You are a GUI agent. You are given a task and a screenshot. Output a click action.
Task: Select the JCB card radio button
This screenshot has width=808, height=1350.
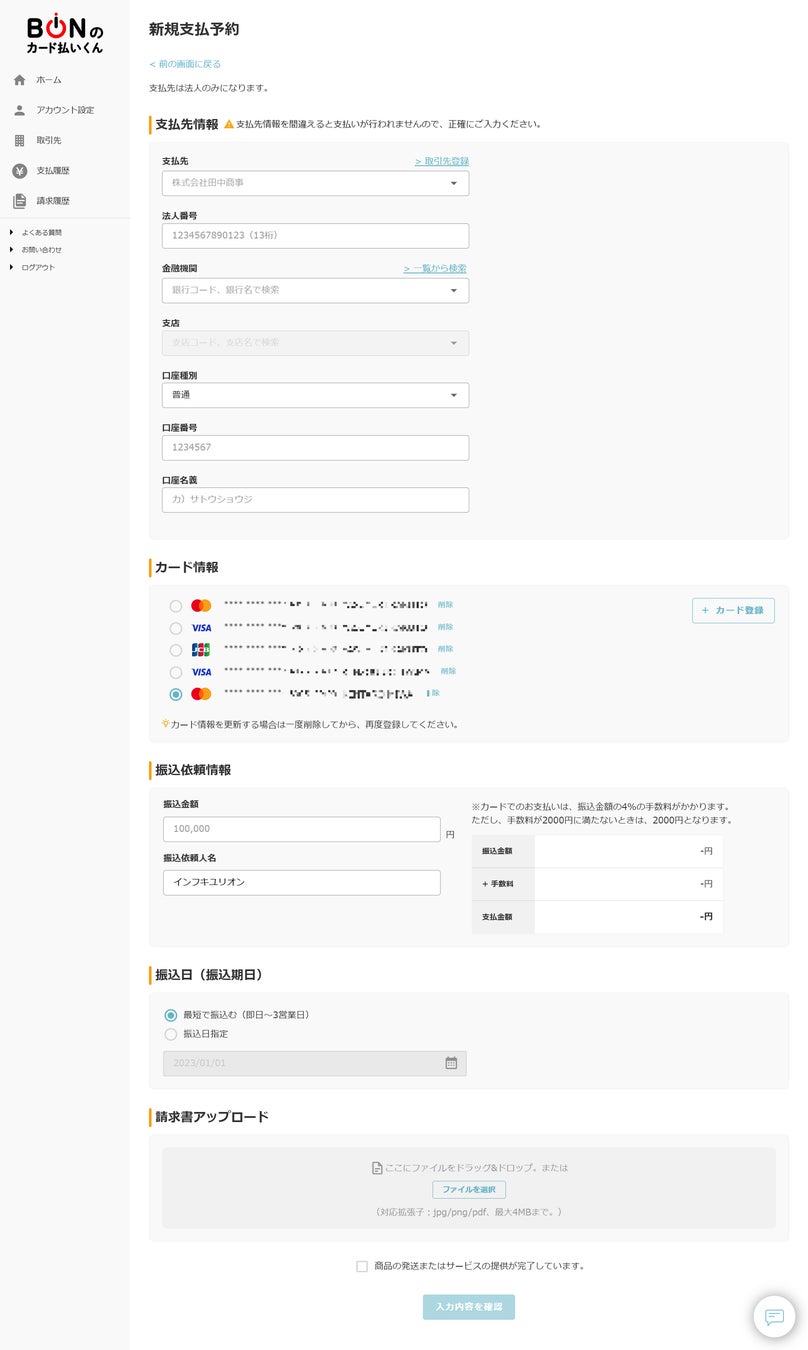(176, 650)
